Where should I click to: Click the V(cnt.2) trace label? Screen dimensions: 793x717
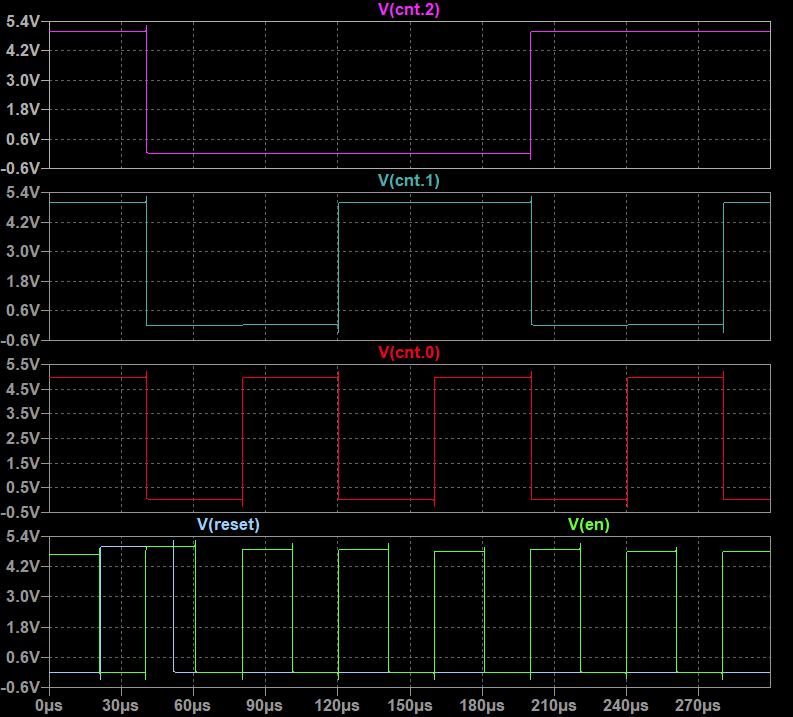[410, 9]
